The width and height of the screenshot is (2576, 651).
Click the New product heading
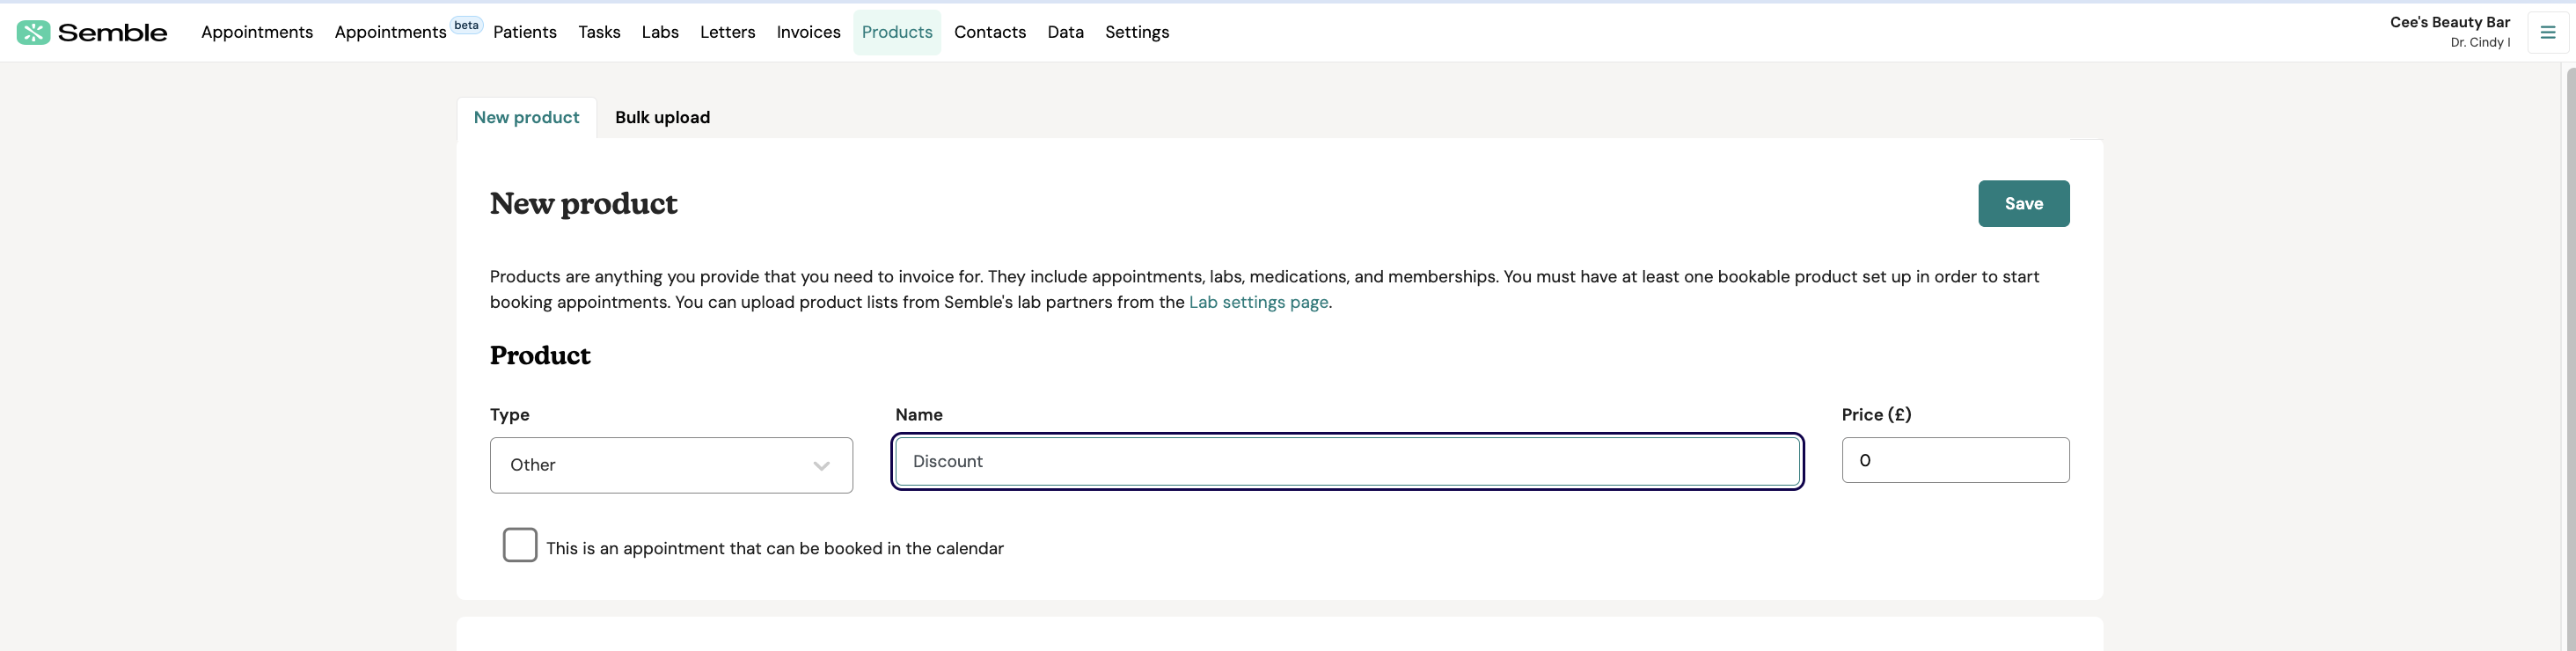point(583,203)
